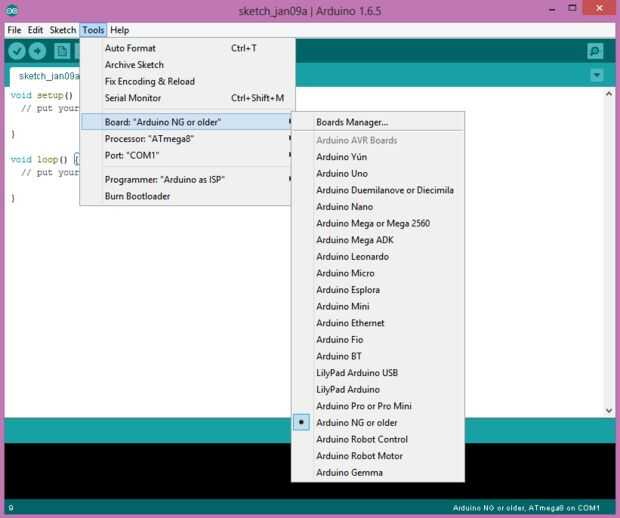Open the File menu

14,30
